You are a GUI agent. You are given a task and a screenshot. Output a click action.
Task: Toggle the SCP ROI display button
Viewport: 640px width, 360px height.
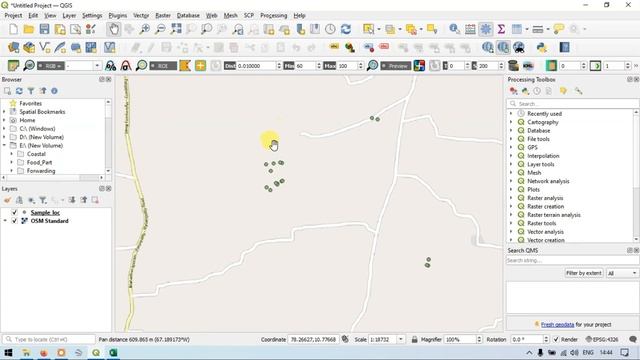[163, 66]
